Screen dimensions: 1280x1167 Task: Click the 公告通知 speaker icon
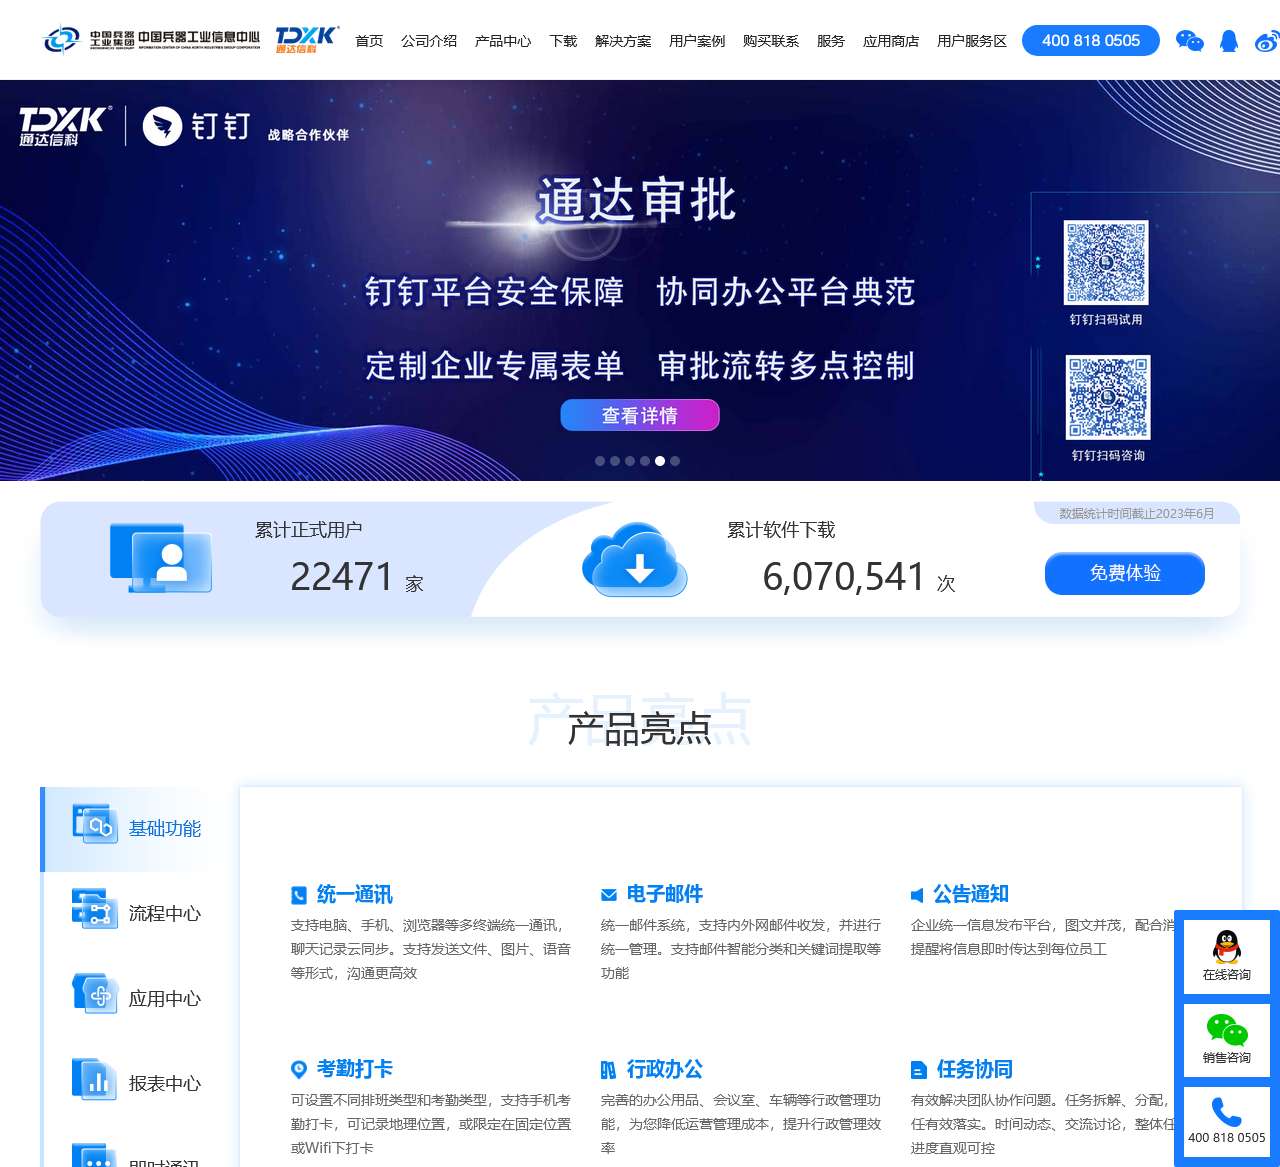(x=917, y=894)
